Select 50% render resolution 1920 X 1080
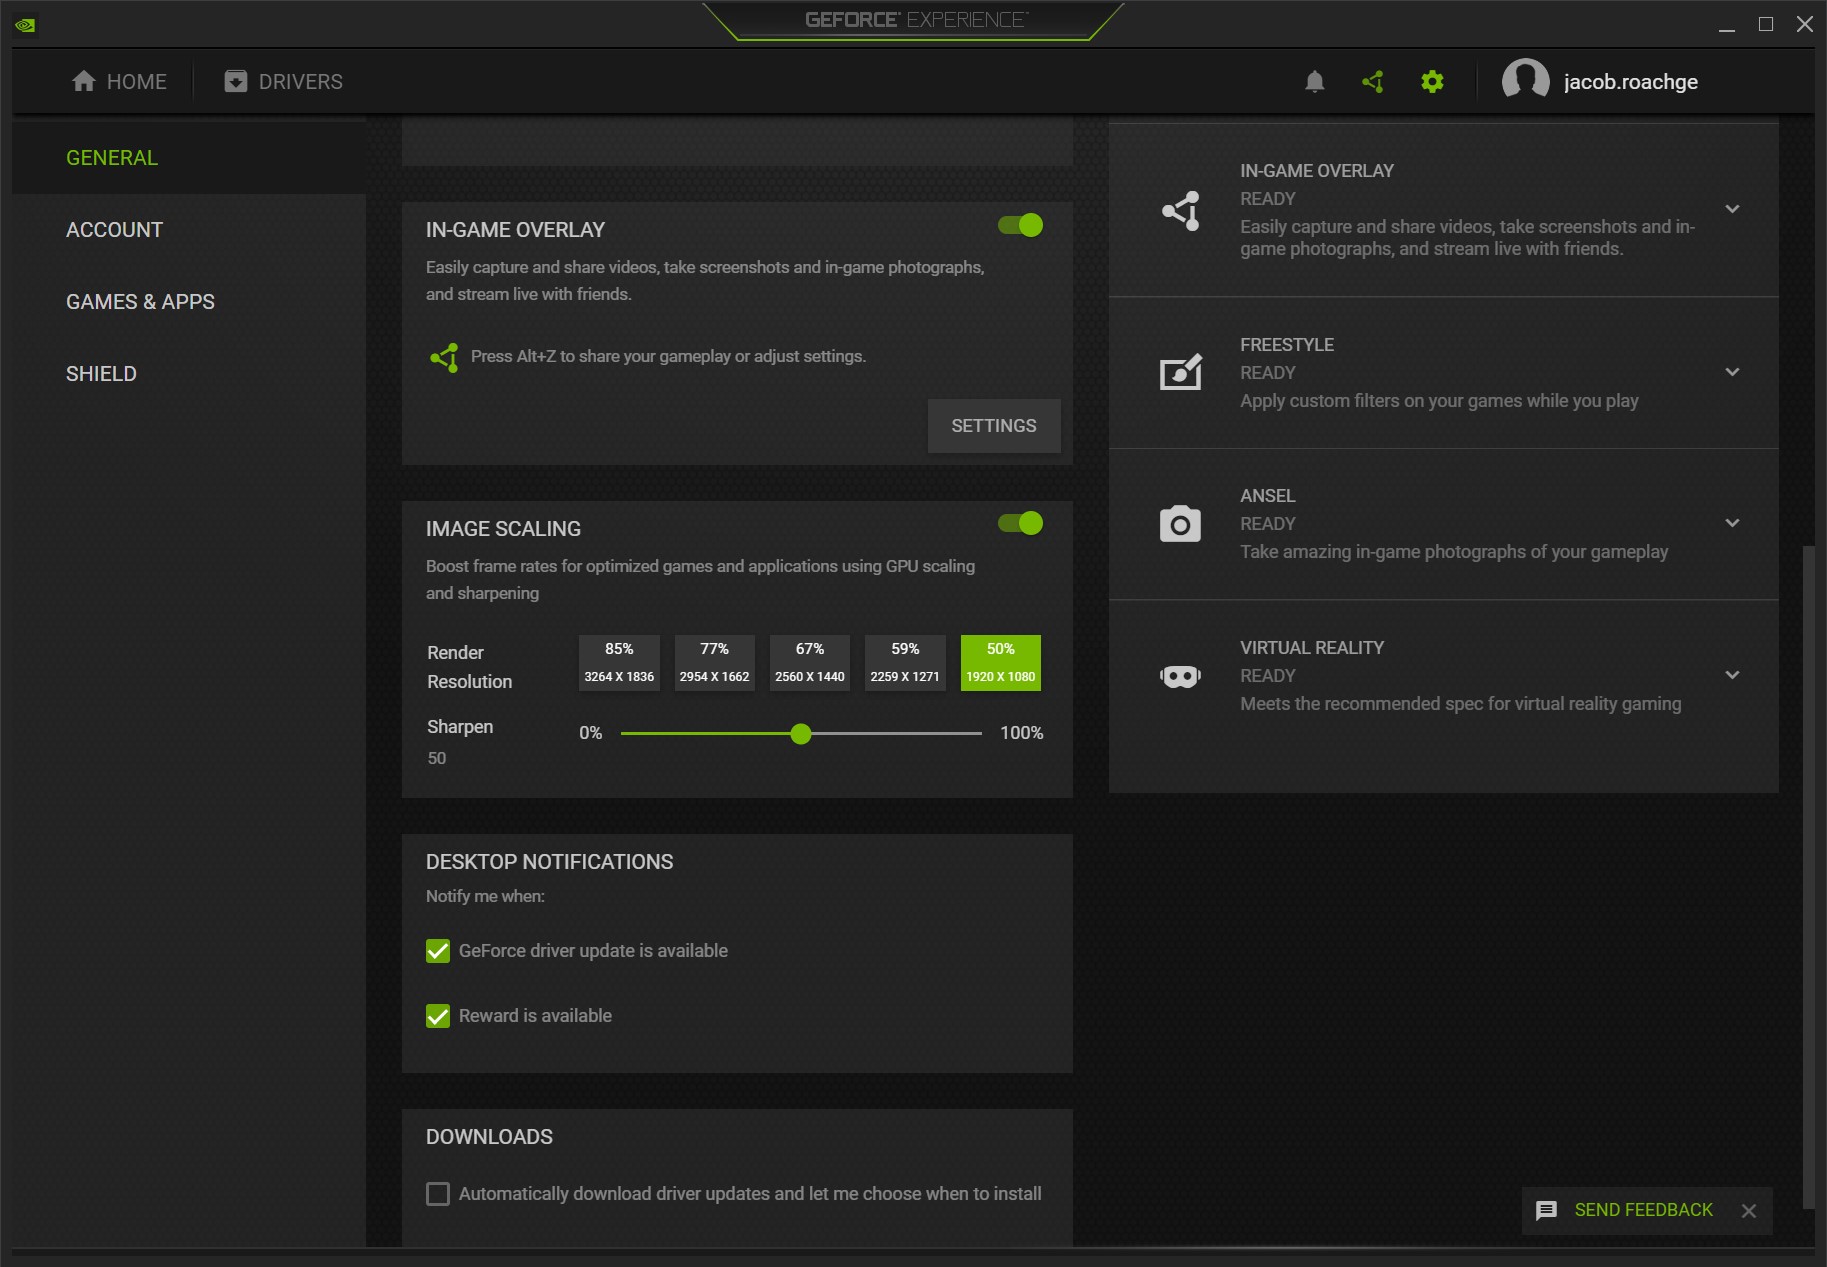 pyautogui.click(x=1000, y=663)
